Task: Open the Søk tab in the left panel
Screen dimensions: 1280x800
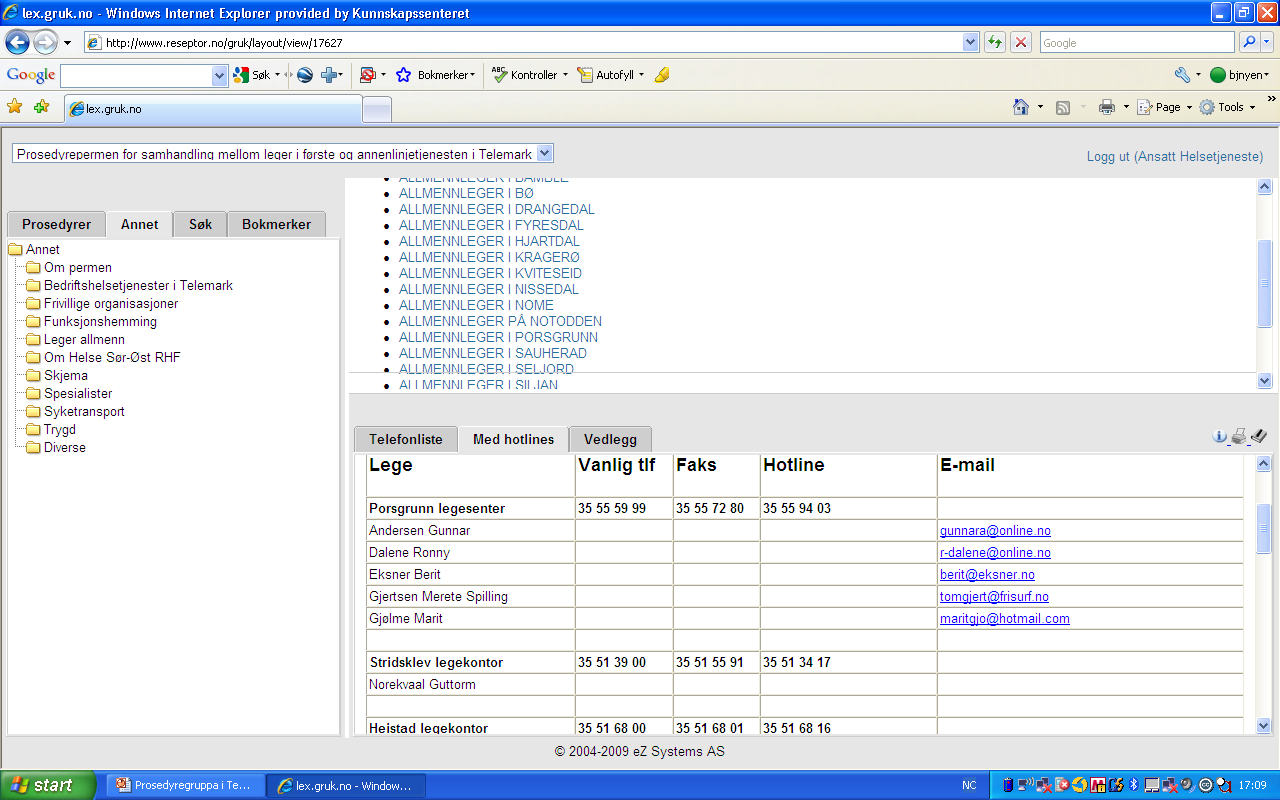Action: coord(200,224)
